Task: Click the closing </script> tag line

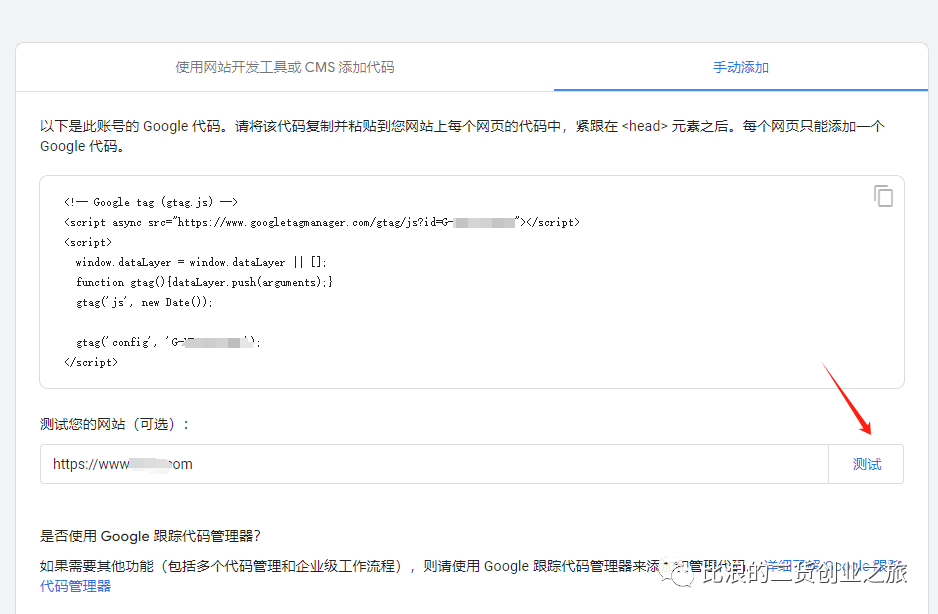Action: pyautogui.click(x=91, y=362)
